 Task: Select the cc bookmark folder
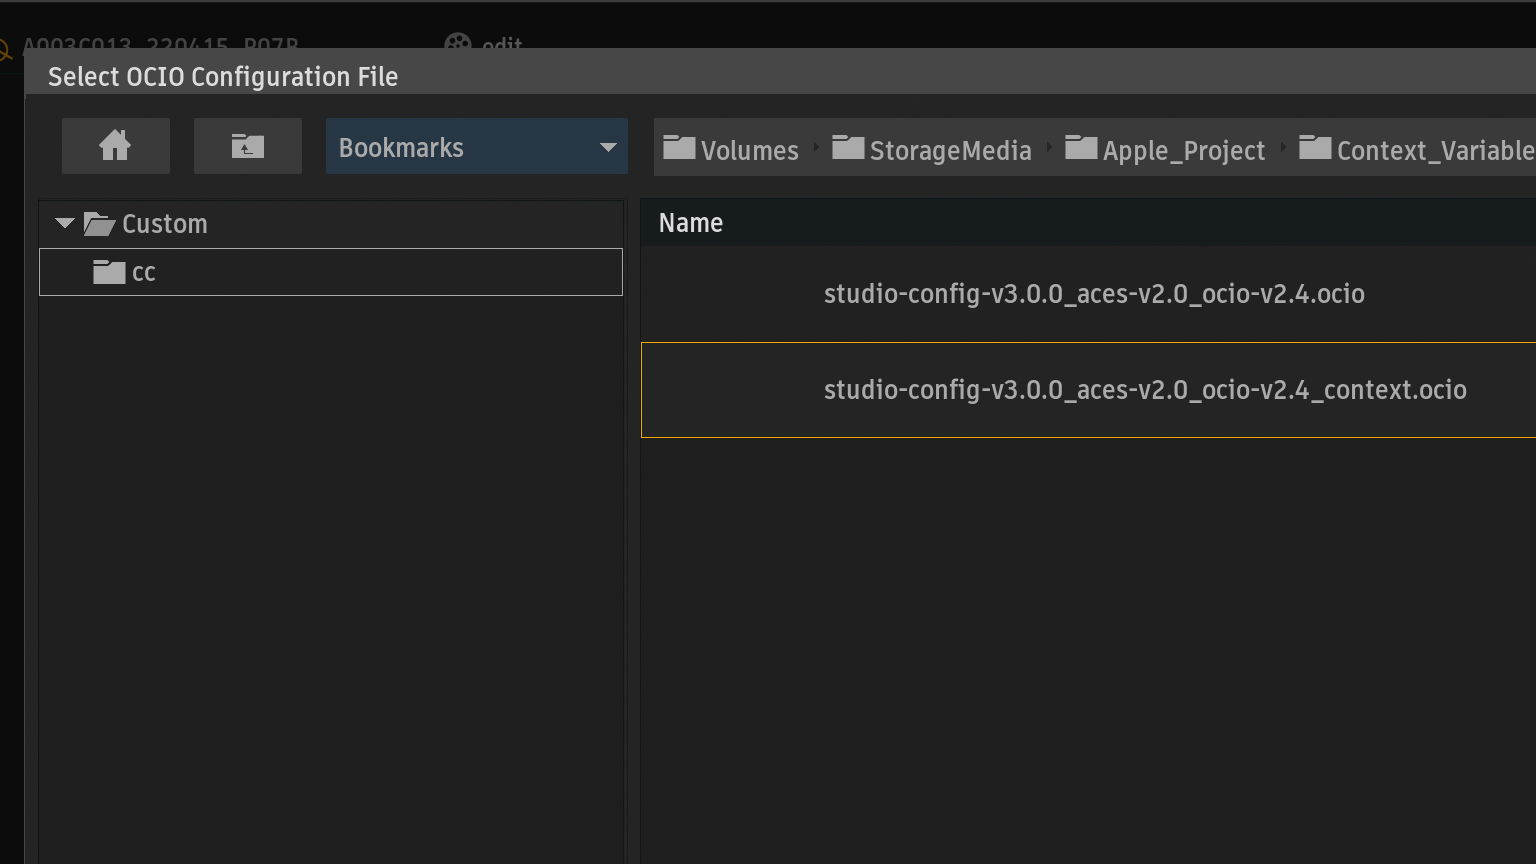point(143,272)
